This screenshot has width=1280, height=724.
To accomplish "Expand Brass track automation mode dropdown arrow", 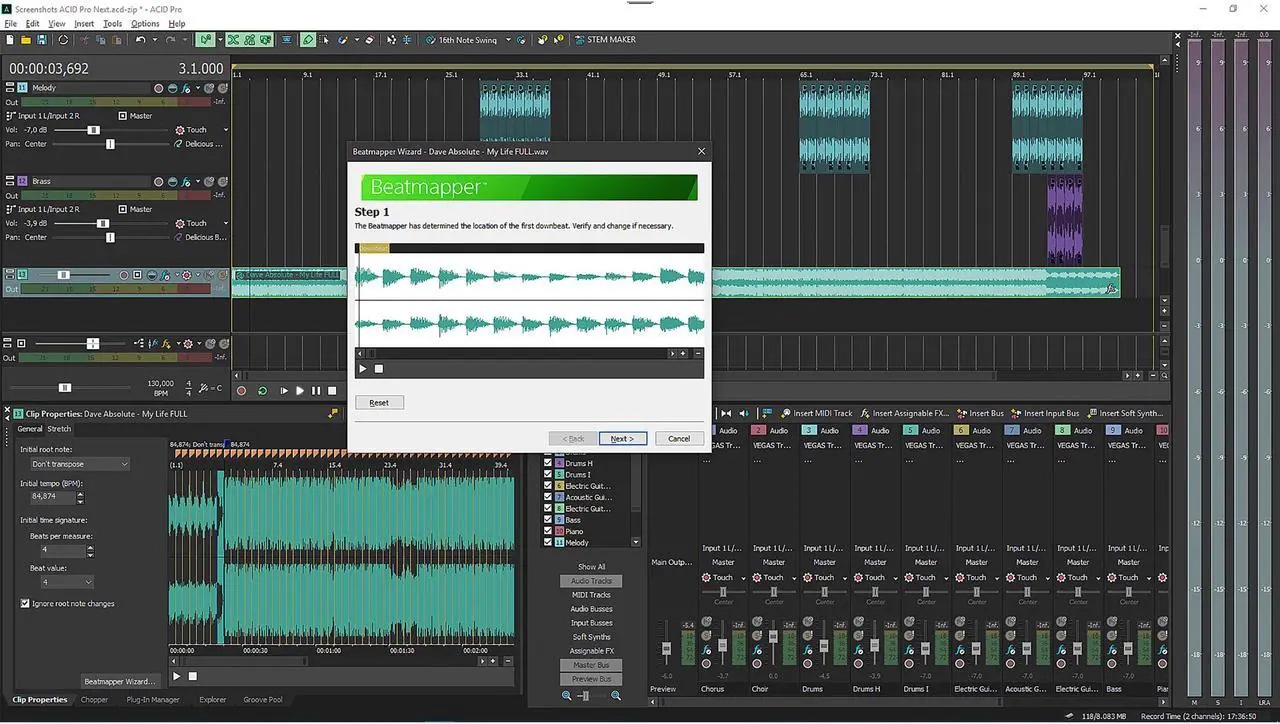I will tap(226, 223).
